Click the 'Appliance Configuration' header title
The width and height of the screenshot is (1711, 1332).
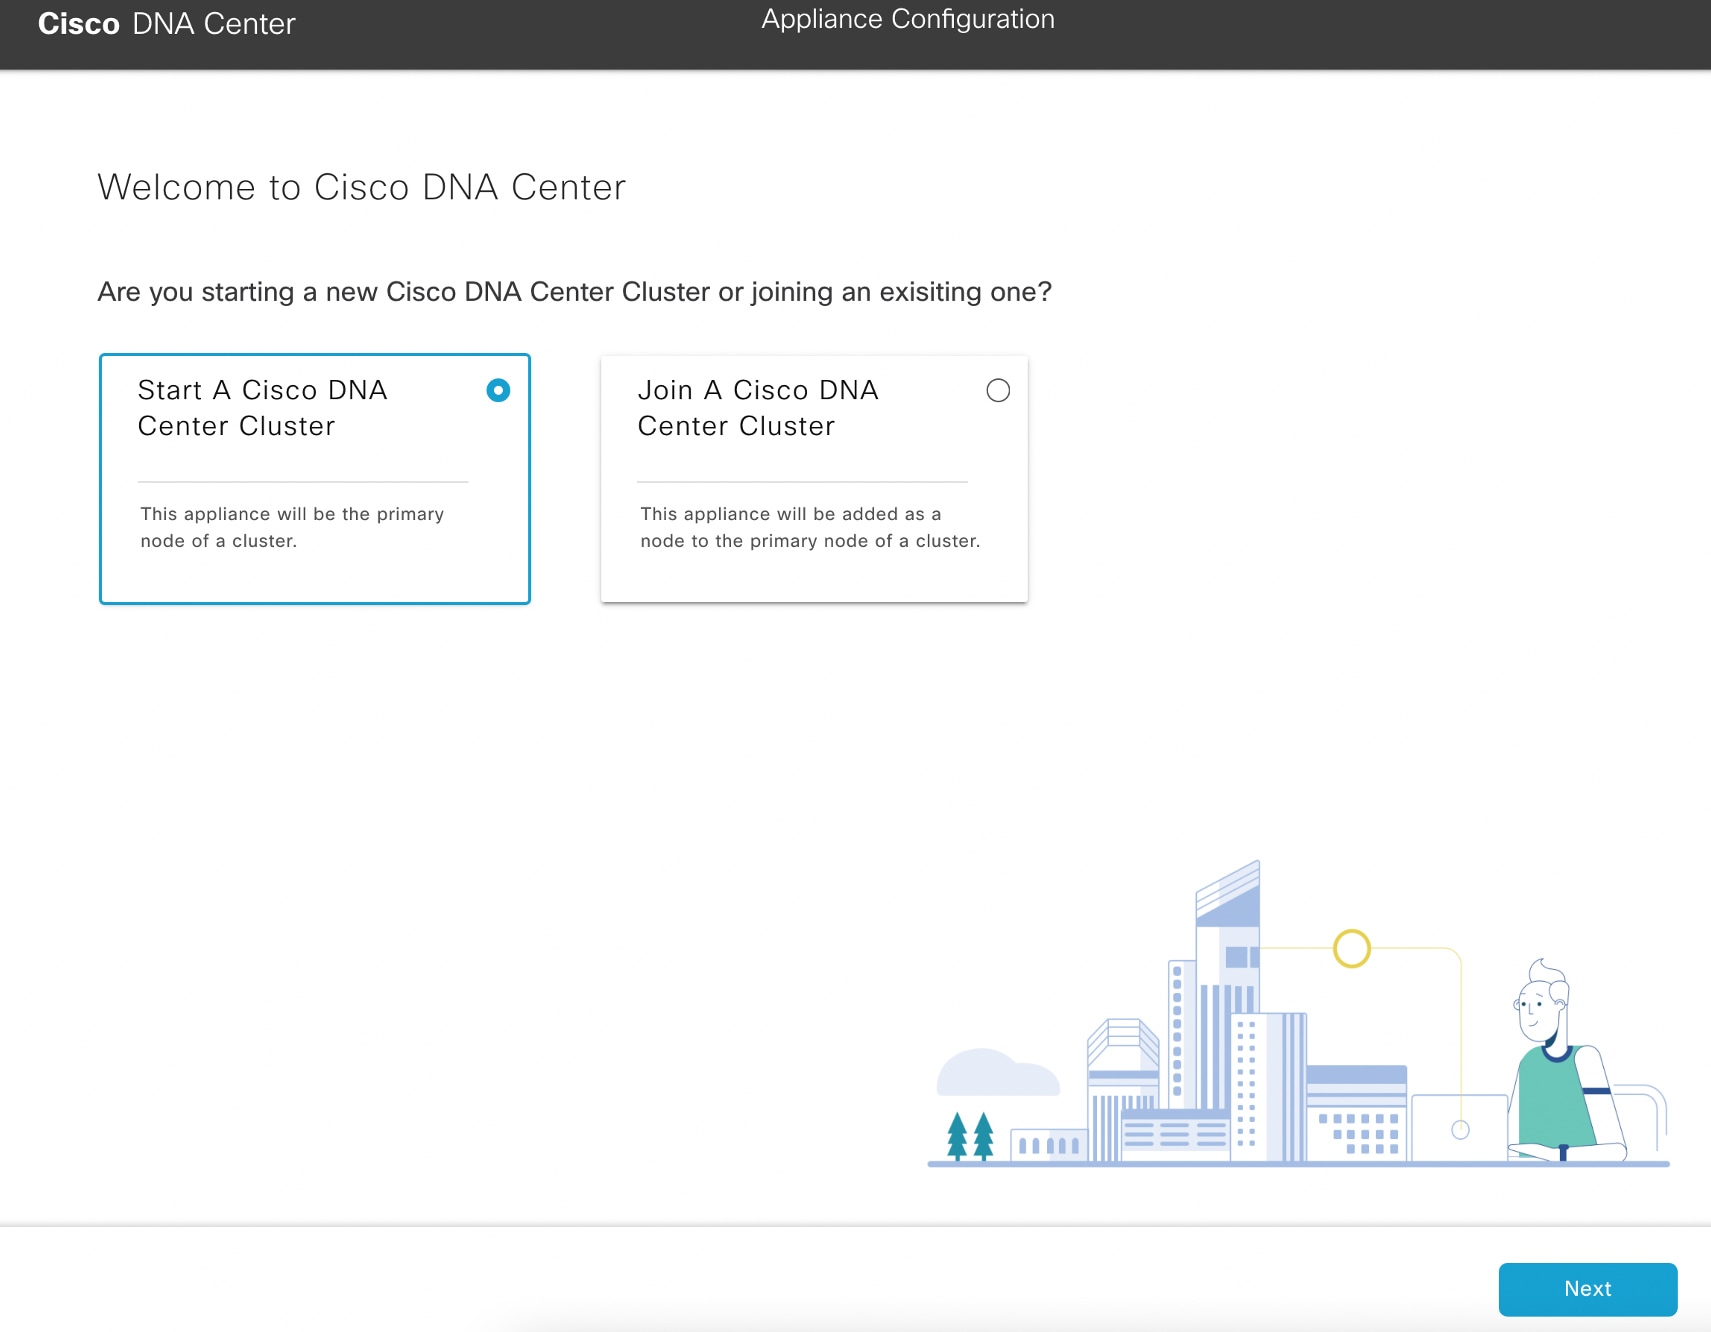click(908, 19)
